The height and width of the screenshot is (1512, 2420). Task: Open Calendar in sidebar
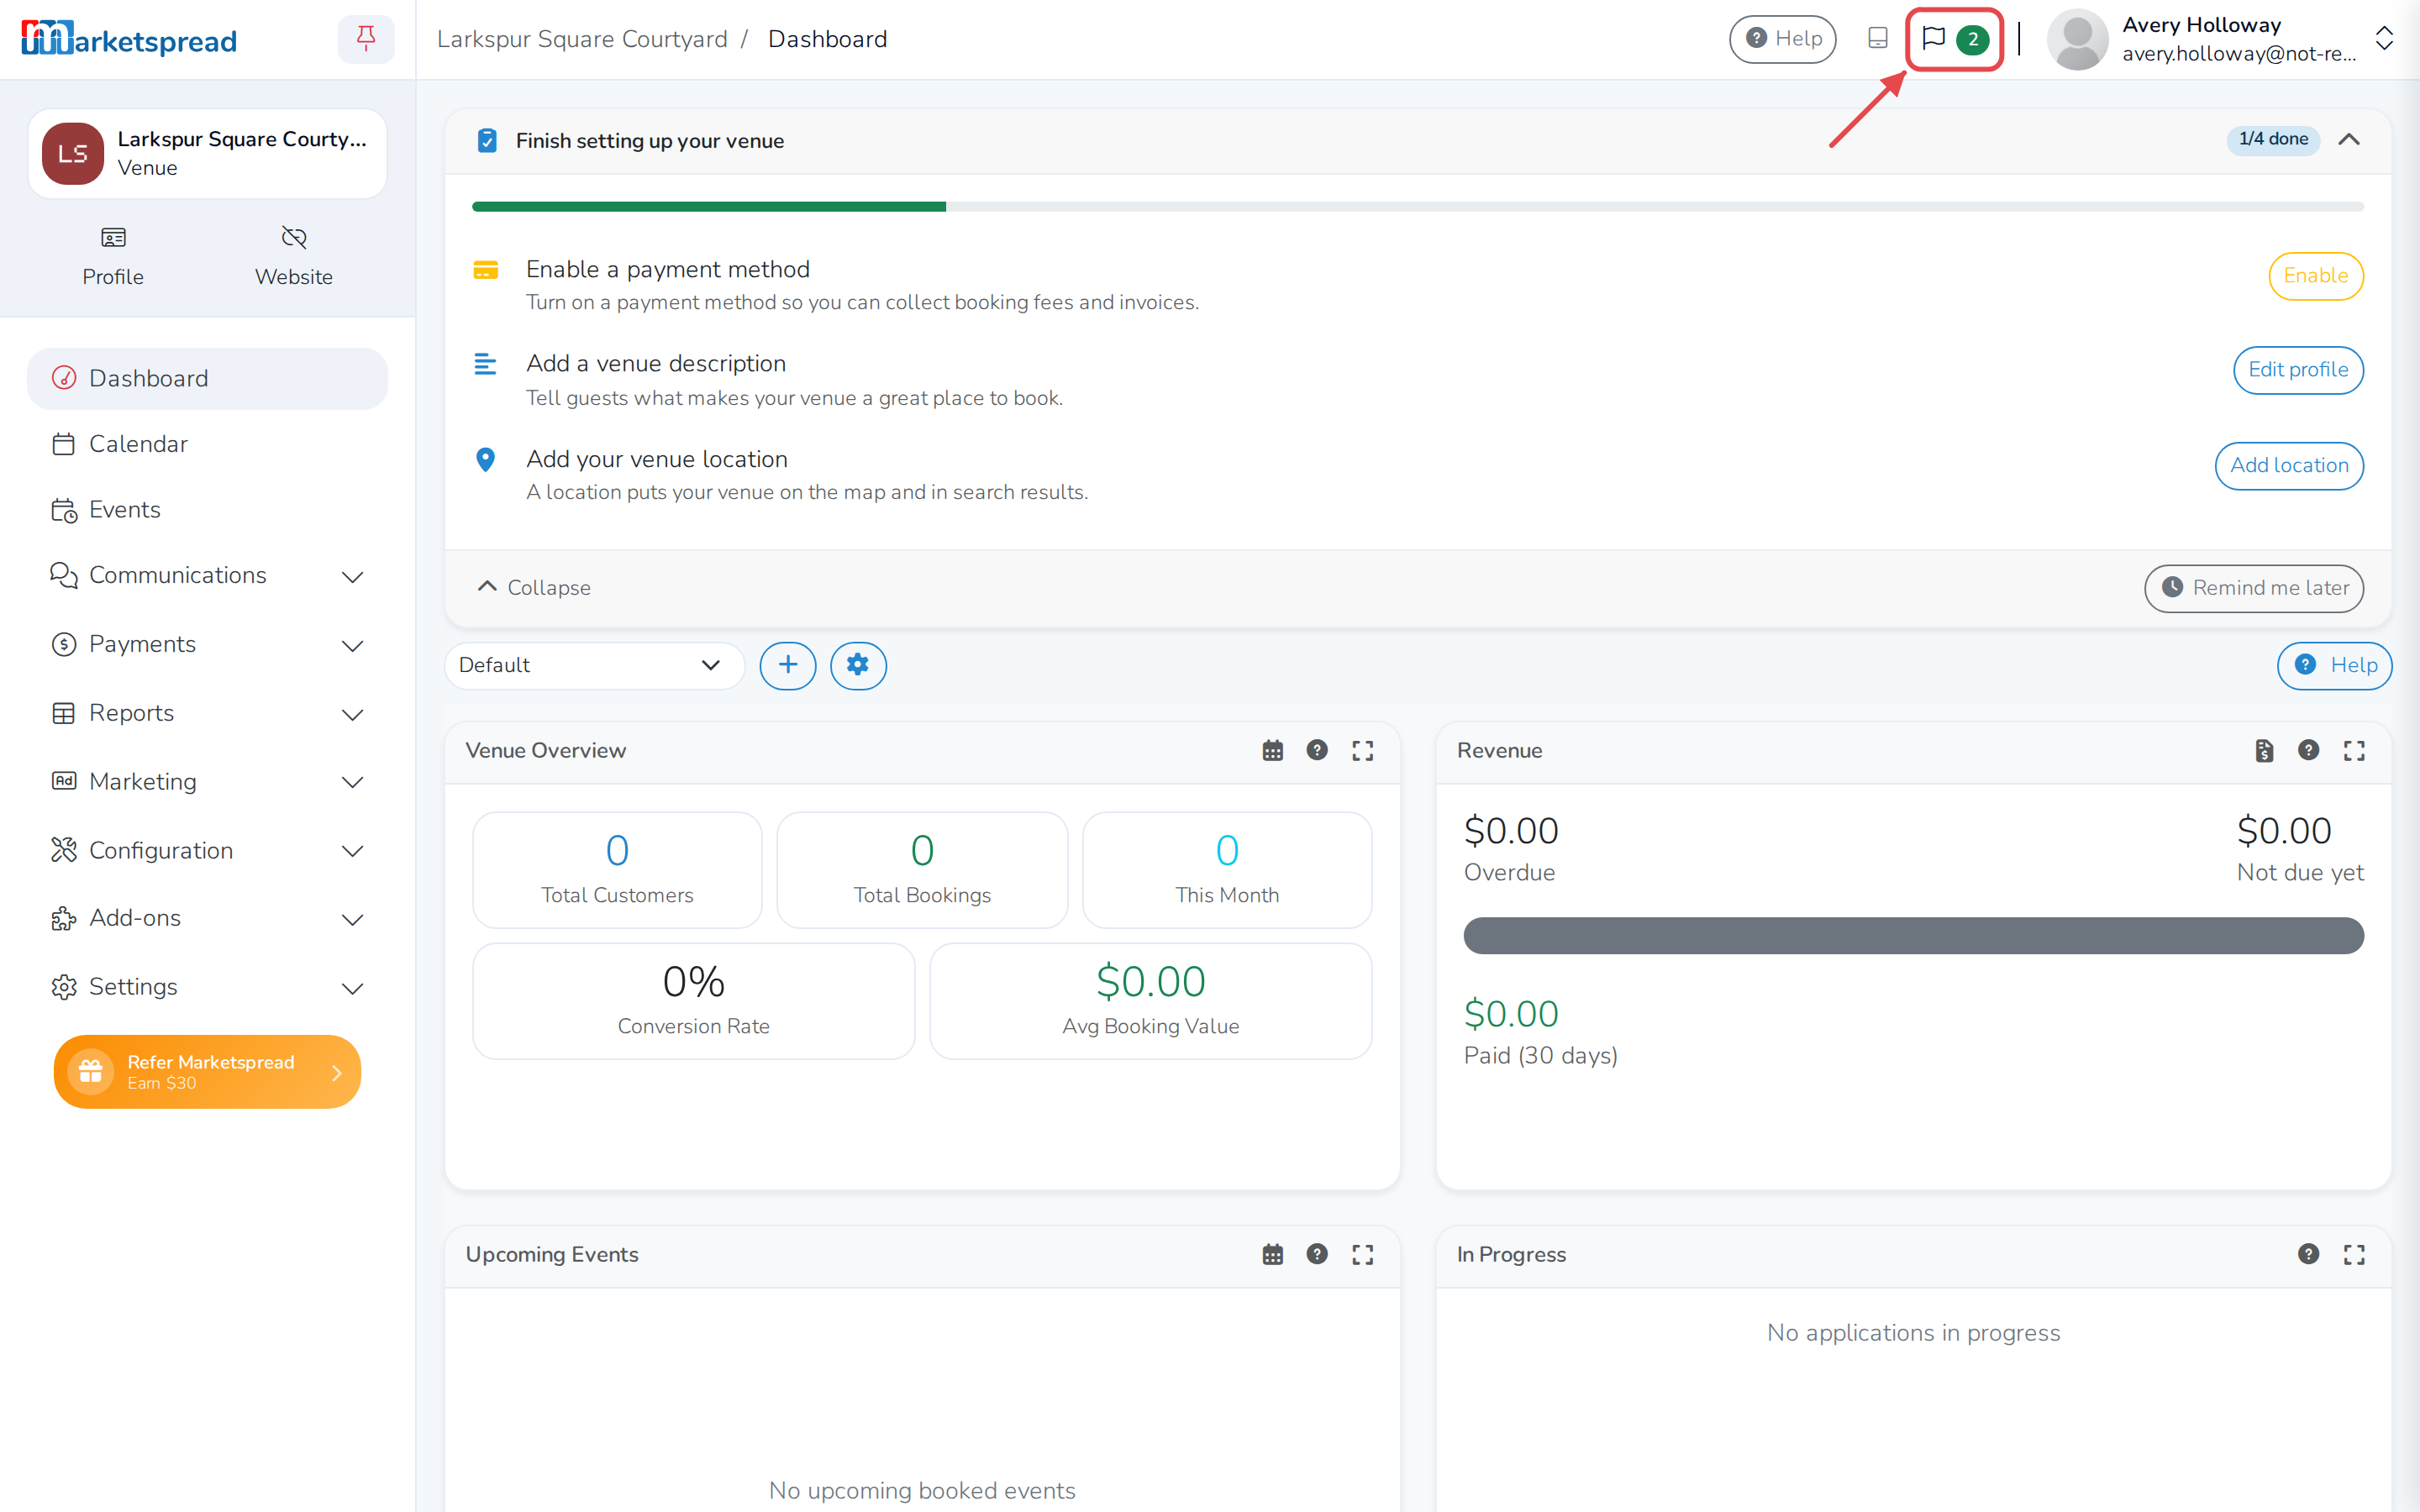(x=207, y=444)
